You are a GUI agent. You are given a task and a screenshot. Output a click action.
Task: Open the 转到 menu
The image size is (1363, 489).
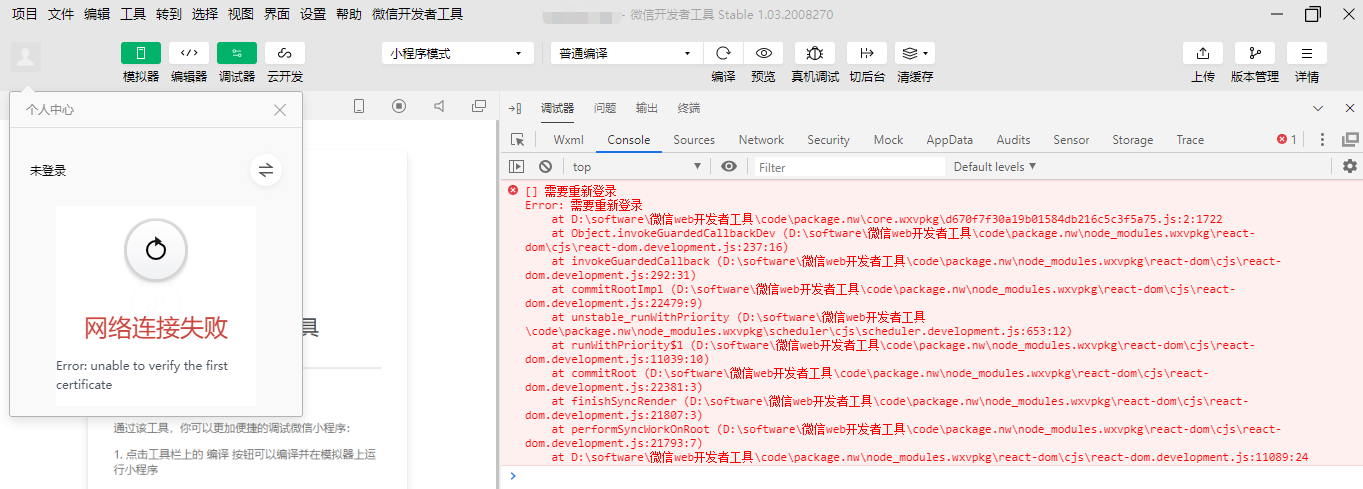[169, 14]
